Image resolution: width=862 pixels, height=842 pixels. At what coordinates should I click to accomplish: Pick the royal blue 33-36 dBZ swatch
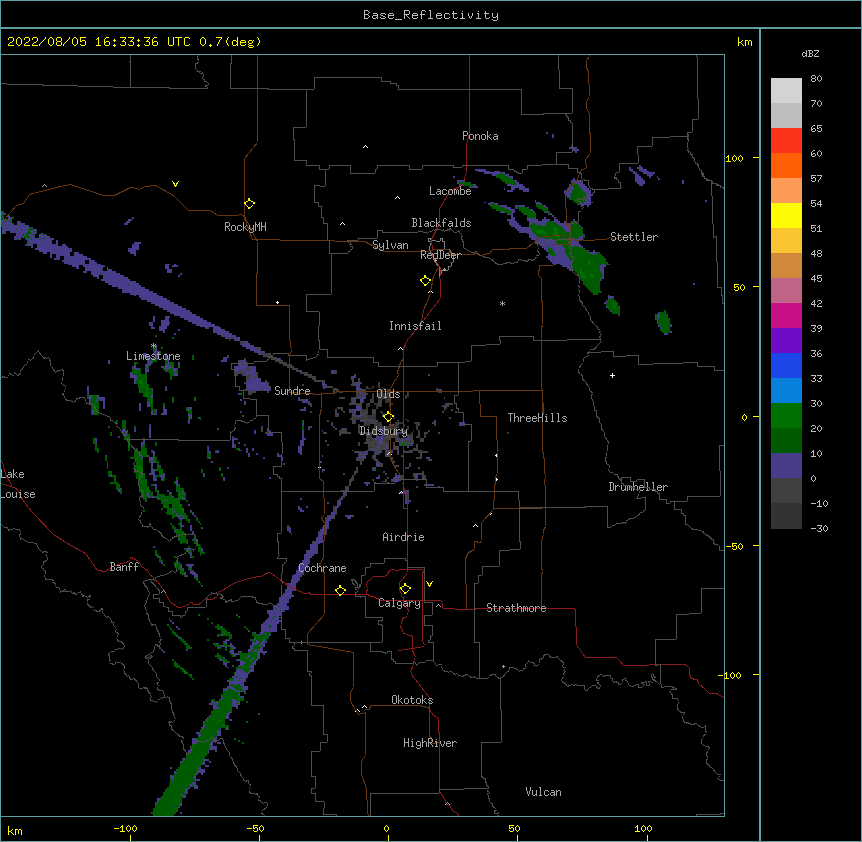[x=786, y=365]
